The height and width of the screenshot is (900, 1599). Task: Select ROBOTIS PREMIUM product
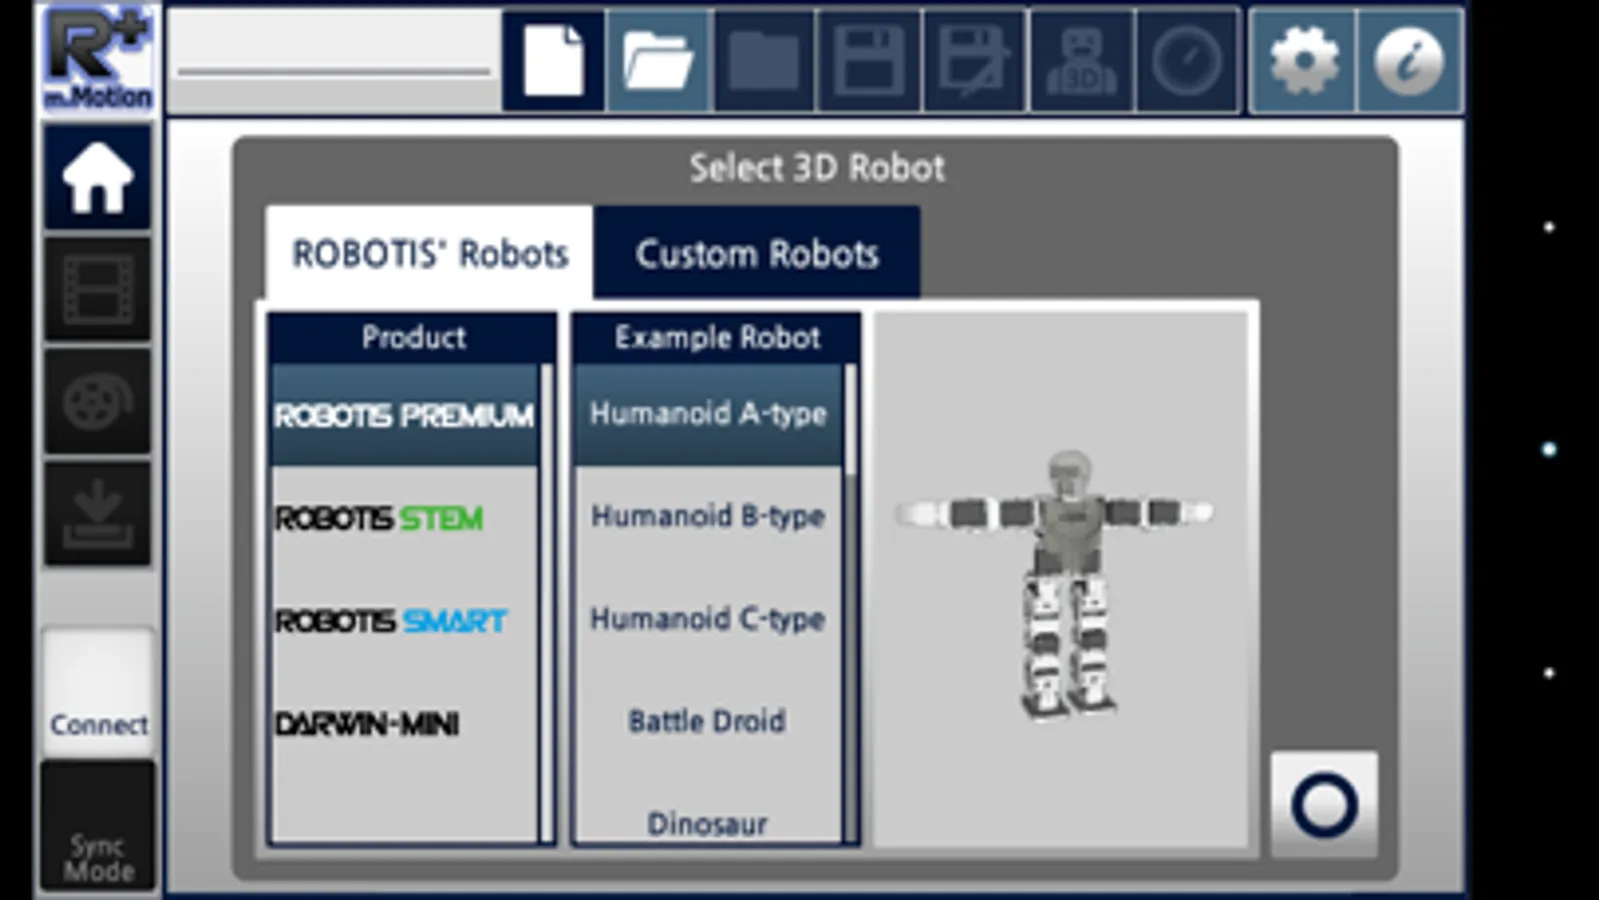point(404,415)
